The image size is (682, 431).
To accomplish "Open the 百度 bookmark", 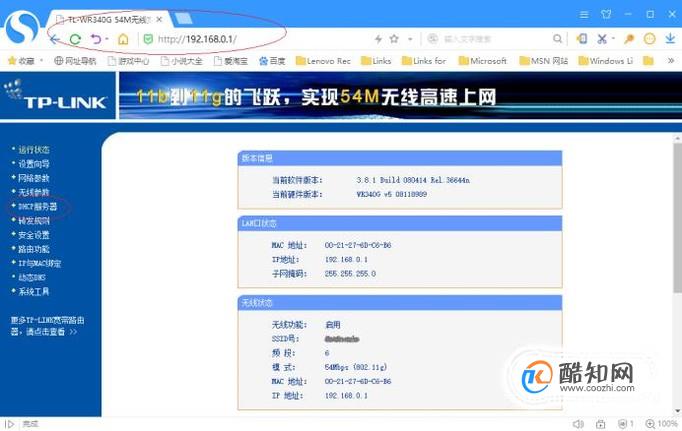I will (x=272, y=61).
